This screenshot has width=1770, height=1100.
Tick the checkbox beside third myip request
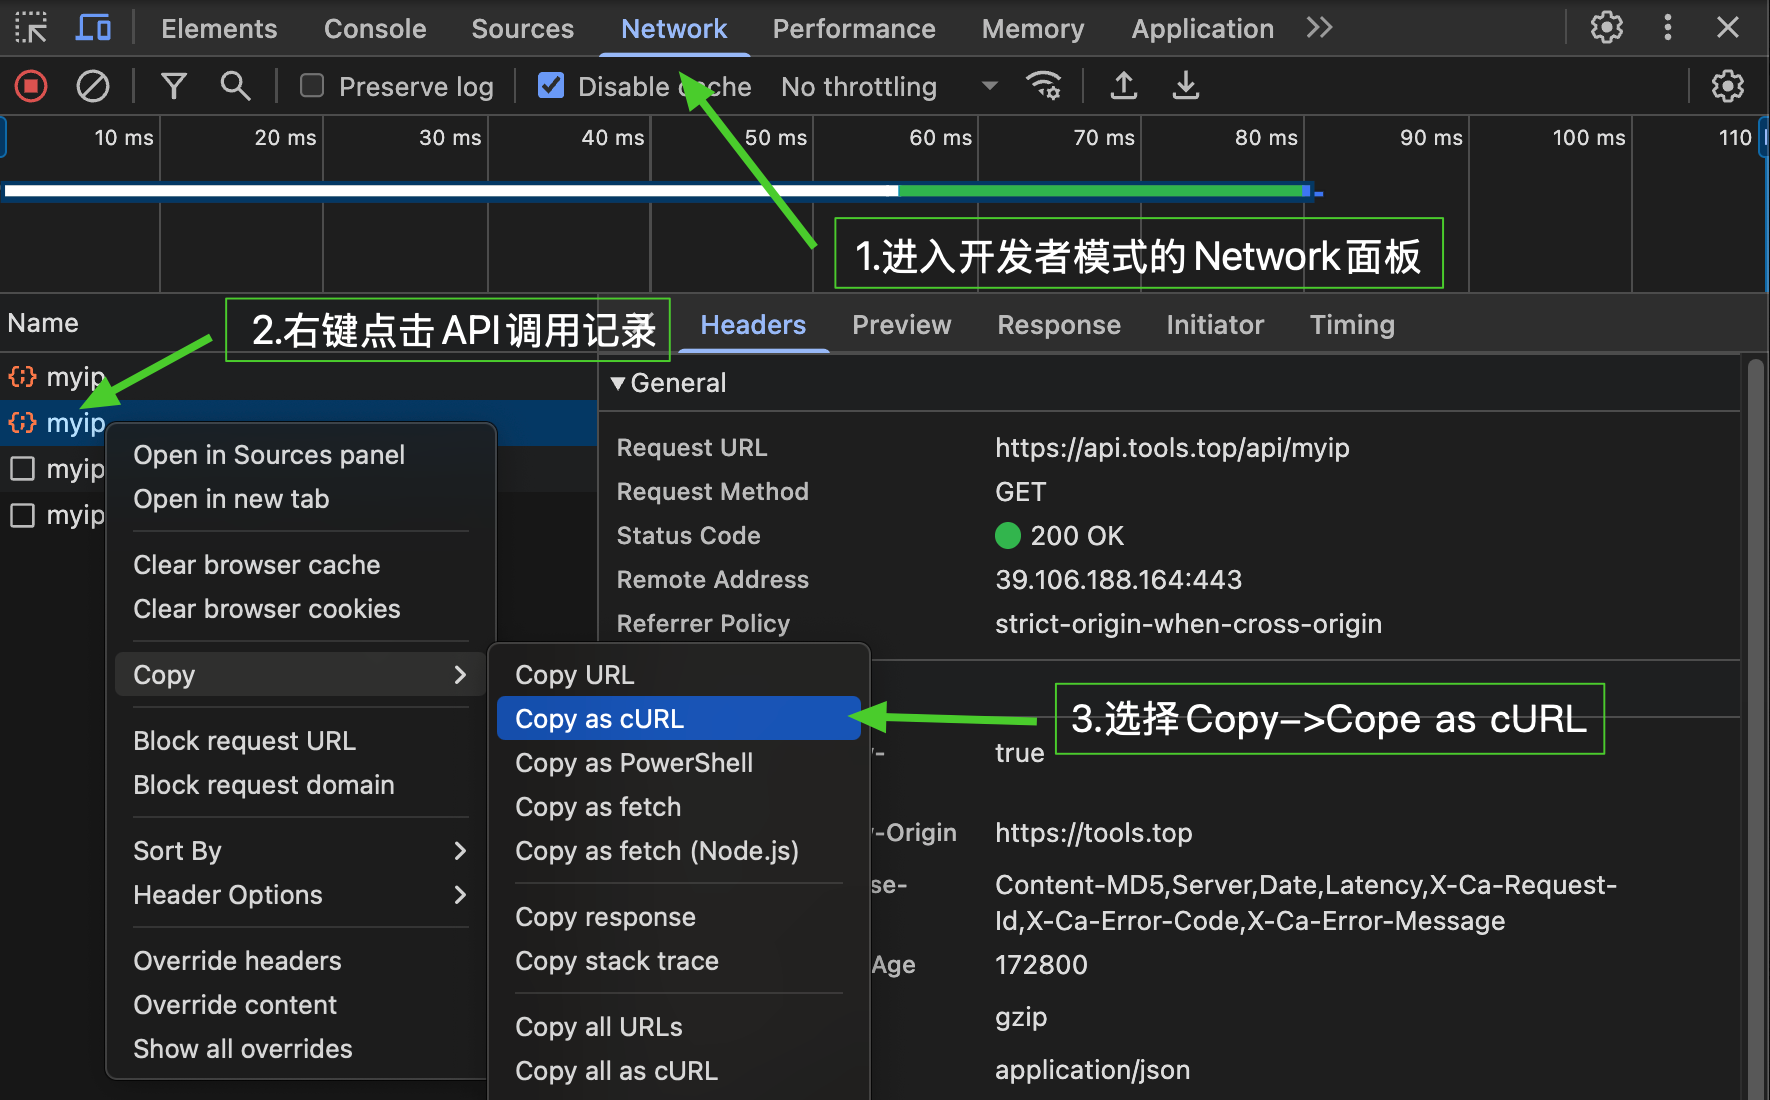pyautogui.click(x=22, y=469)
